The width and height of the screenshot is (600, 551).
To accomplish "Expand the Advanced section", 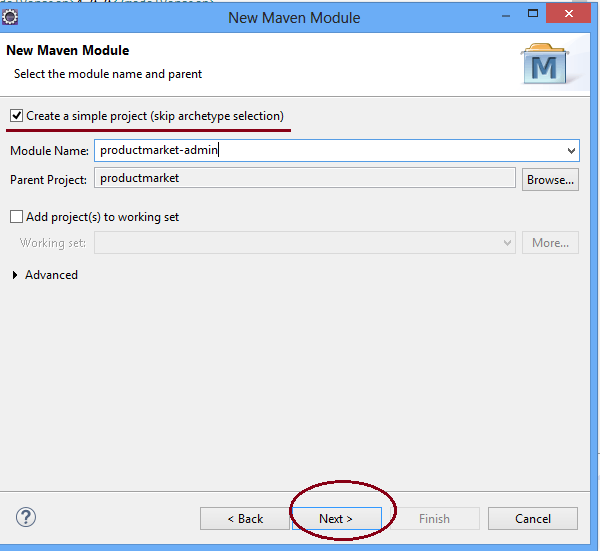I will (15, 275).
